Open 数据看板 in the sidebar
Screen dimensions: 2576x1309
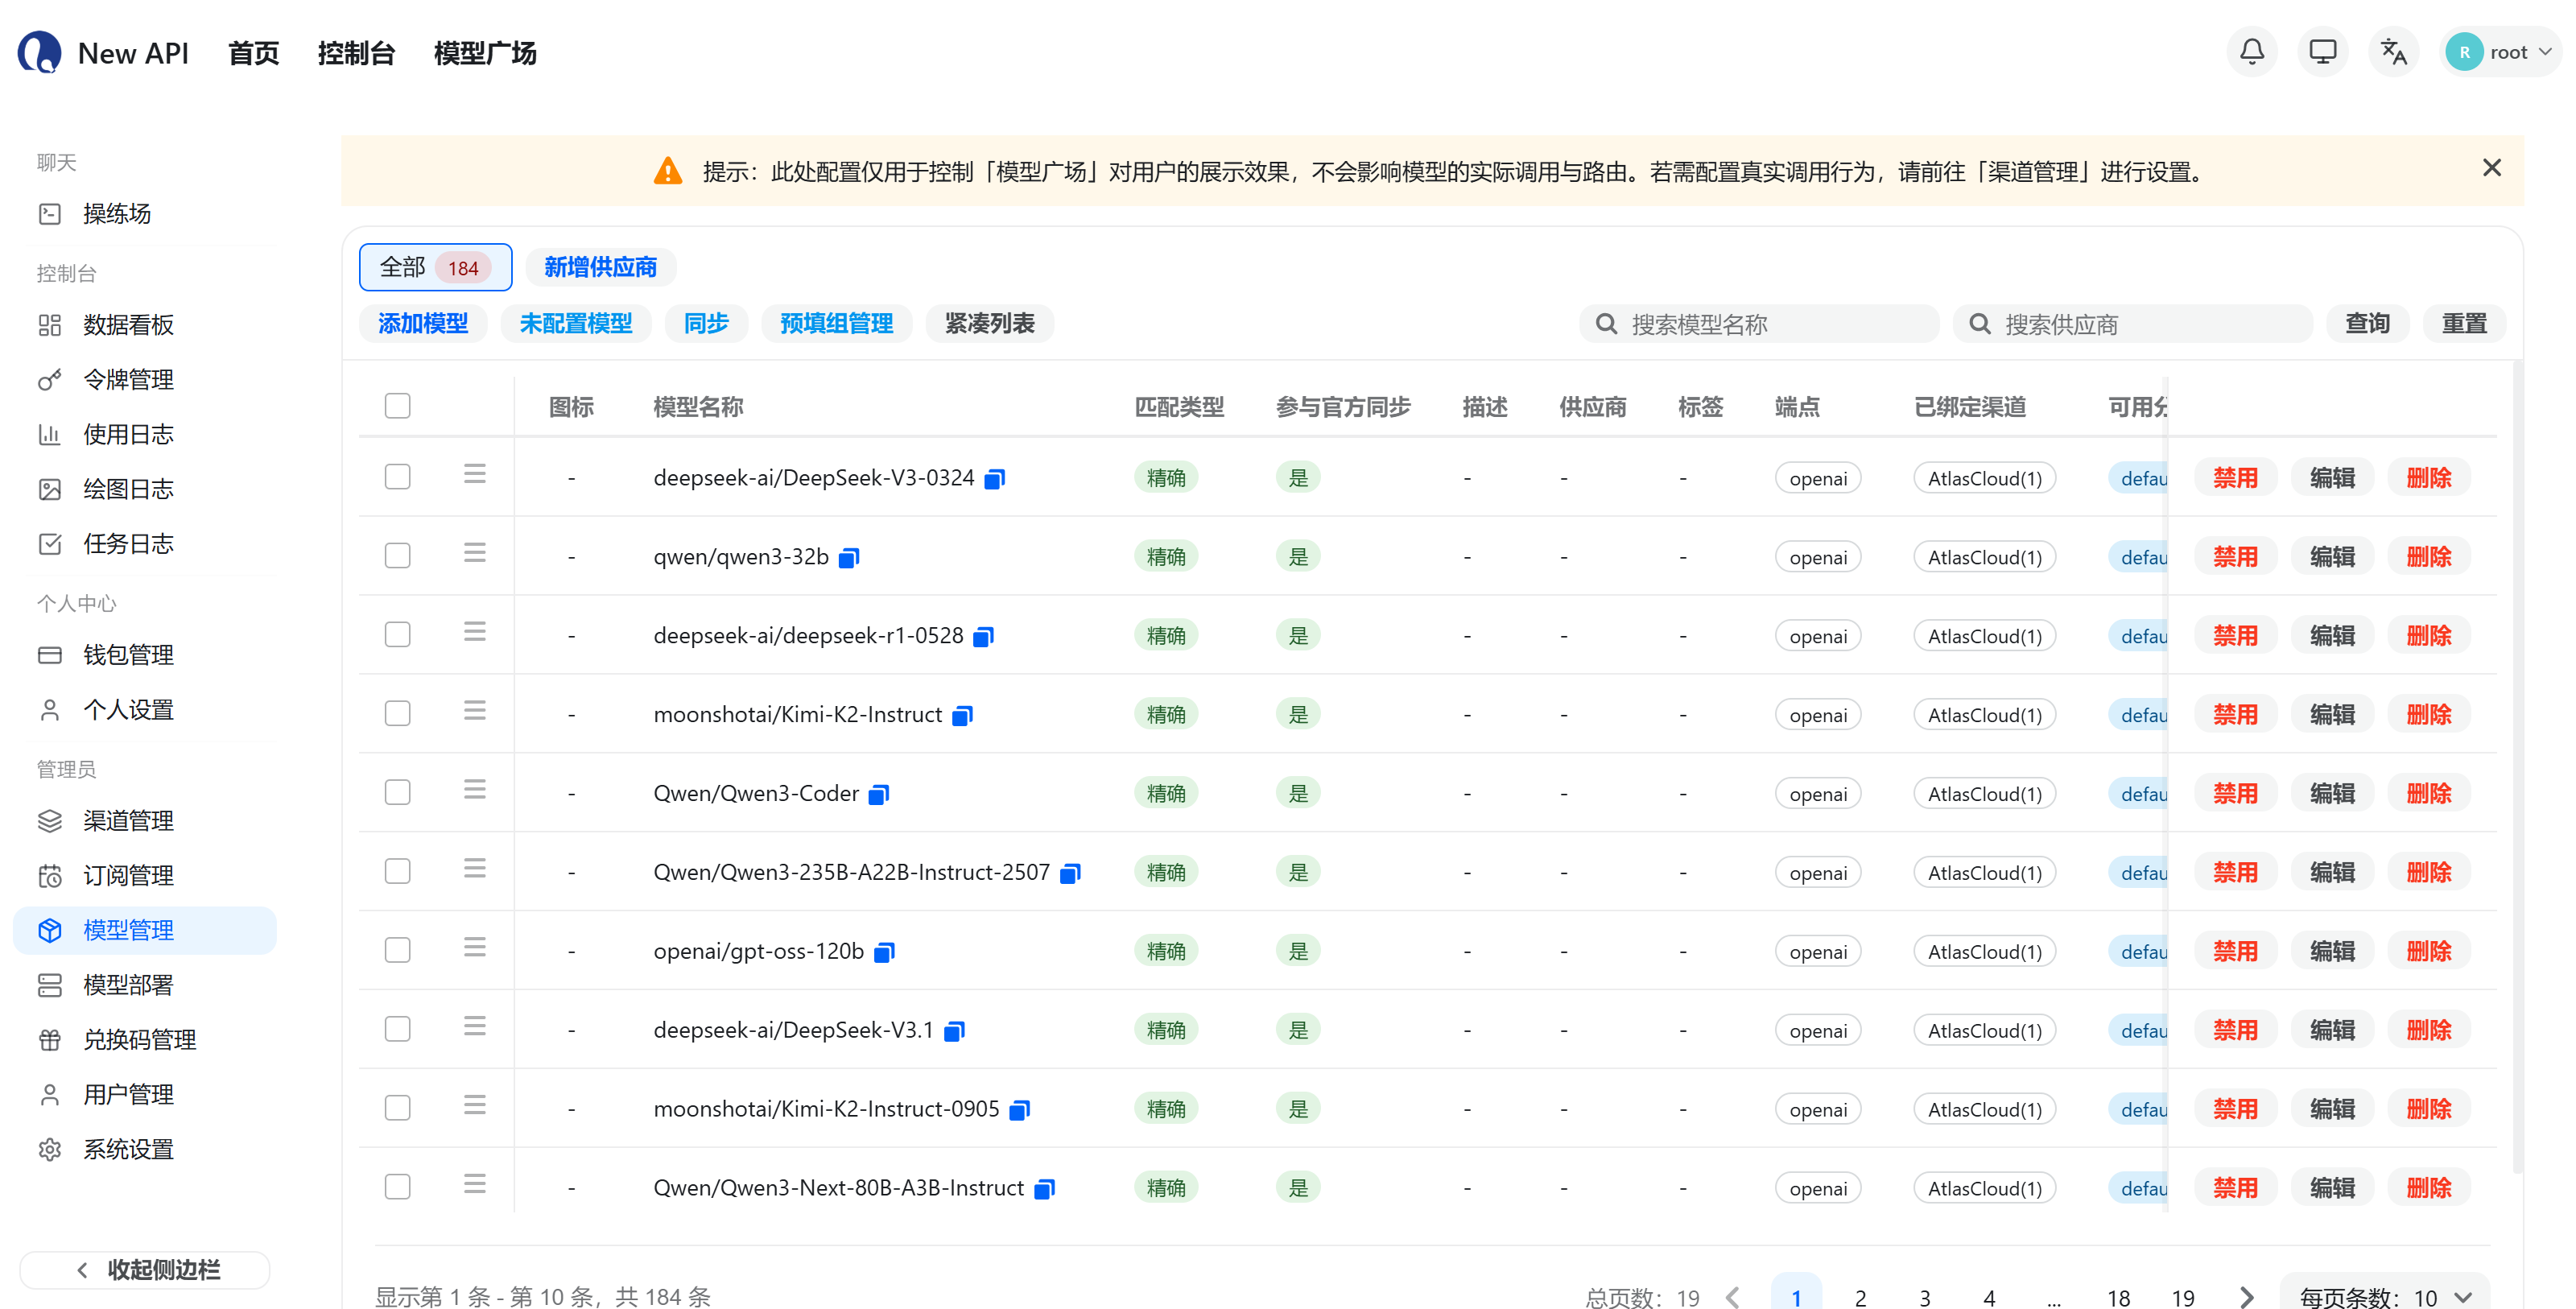point(145,325)
